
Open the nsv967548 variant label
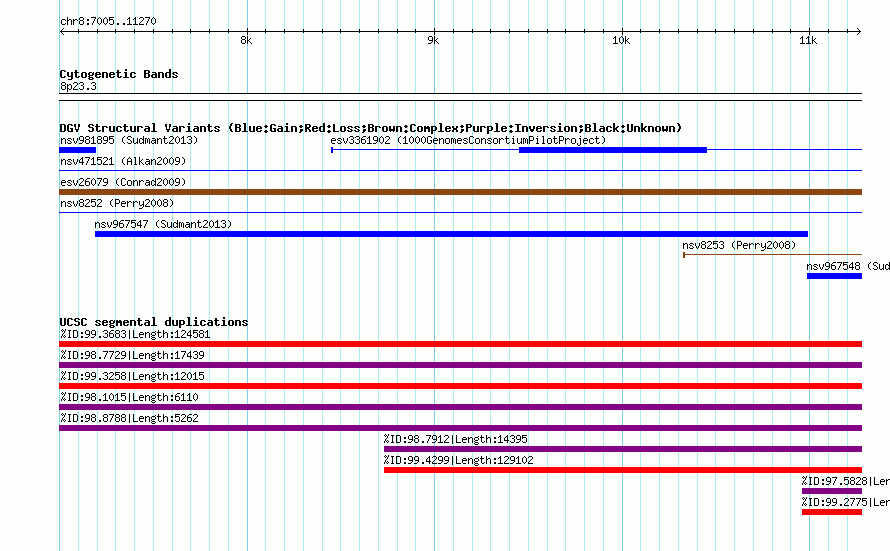click(x=848, y=266)
